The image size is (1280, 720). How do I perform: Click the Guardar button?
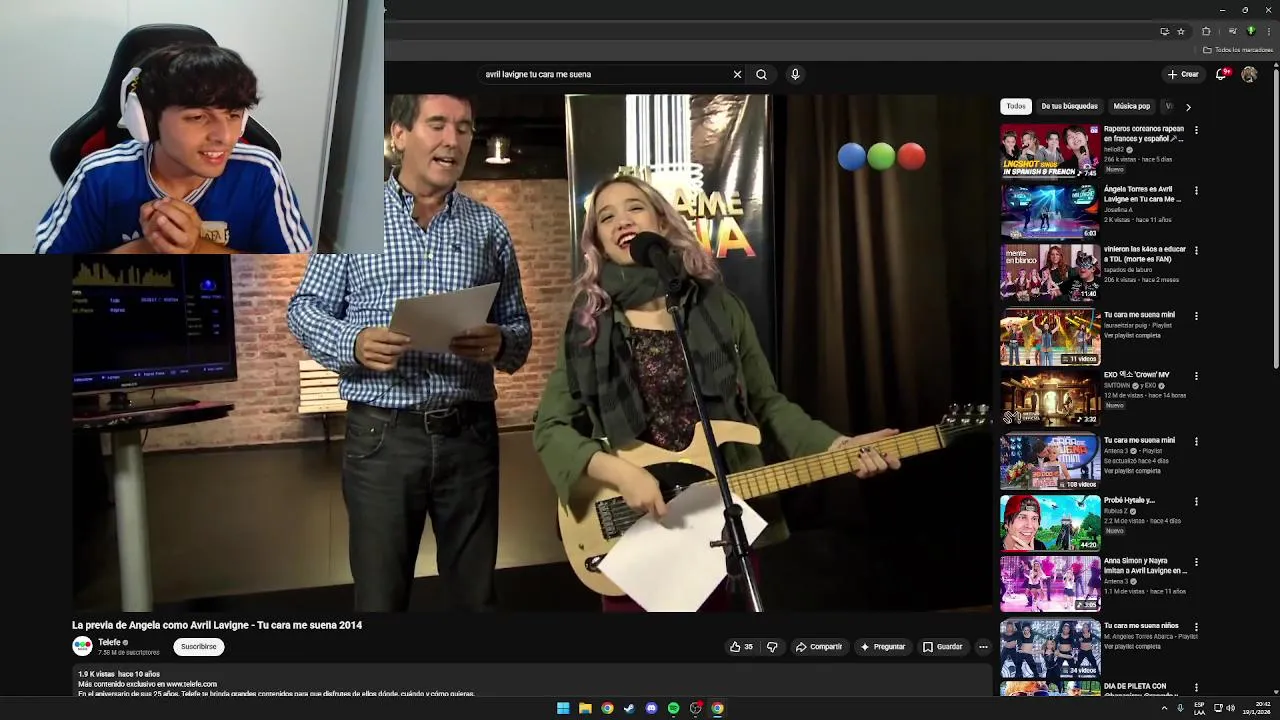(942, 647)
